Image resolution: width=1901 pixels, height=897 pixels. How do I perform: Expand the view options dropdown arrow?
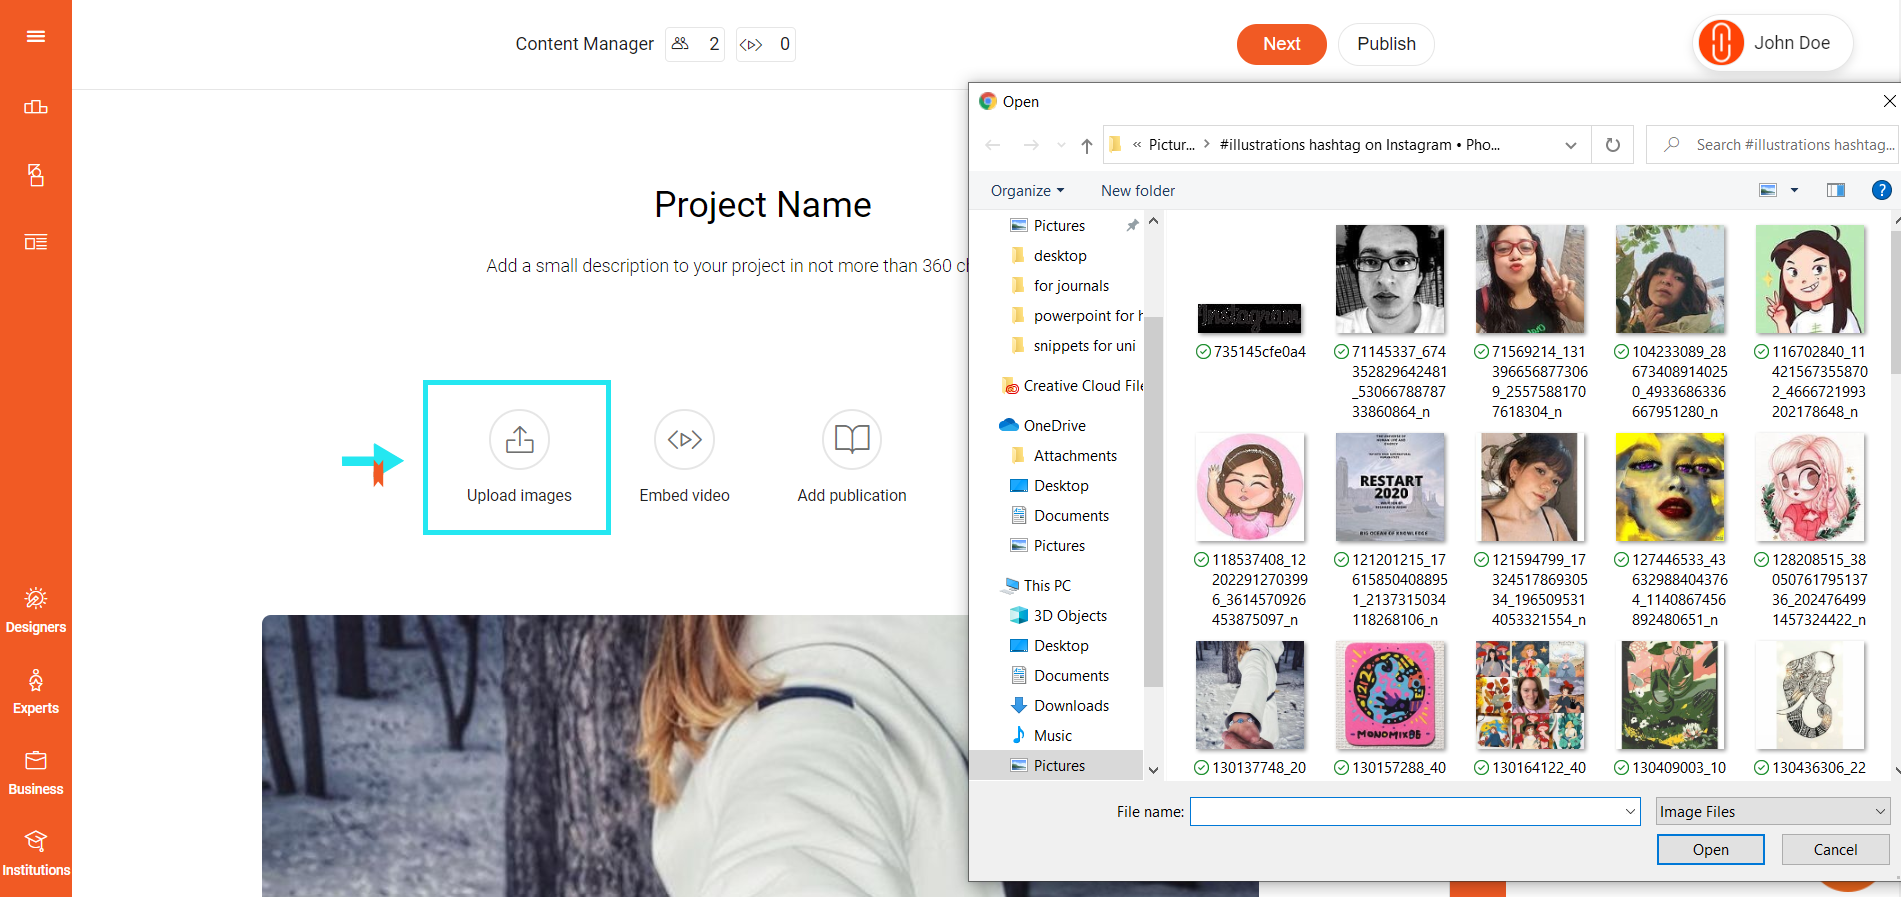click(1794, 190)
